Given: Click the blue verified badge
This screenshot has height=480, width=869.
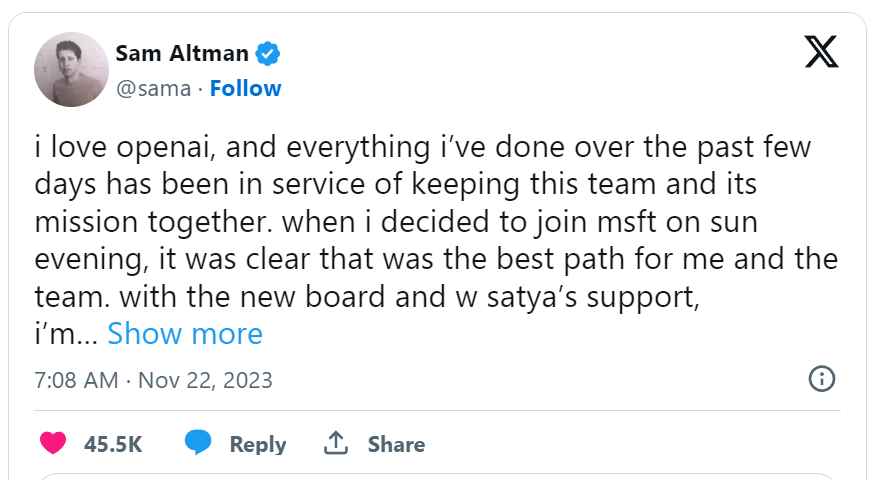Looking at the screenshot, I should coord(270,52).
